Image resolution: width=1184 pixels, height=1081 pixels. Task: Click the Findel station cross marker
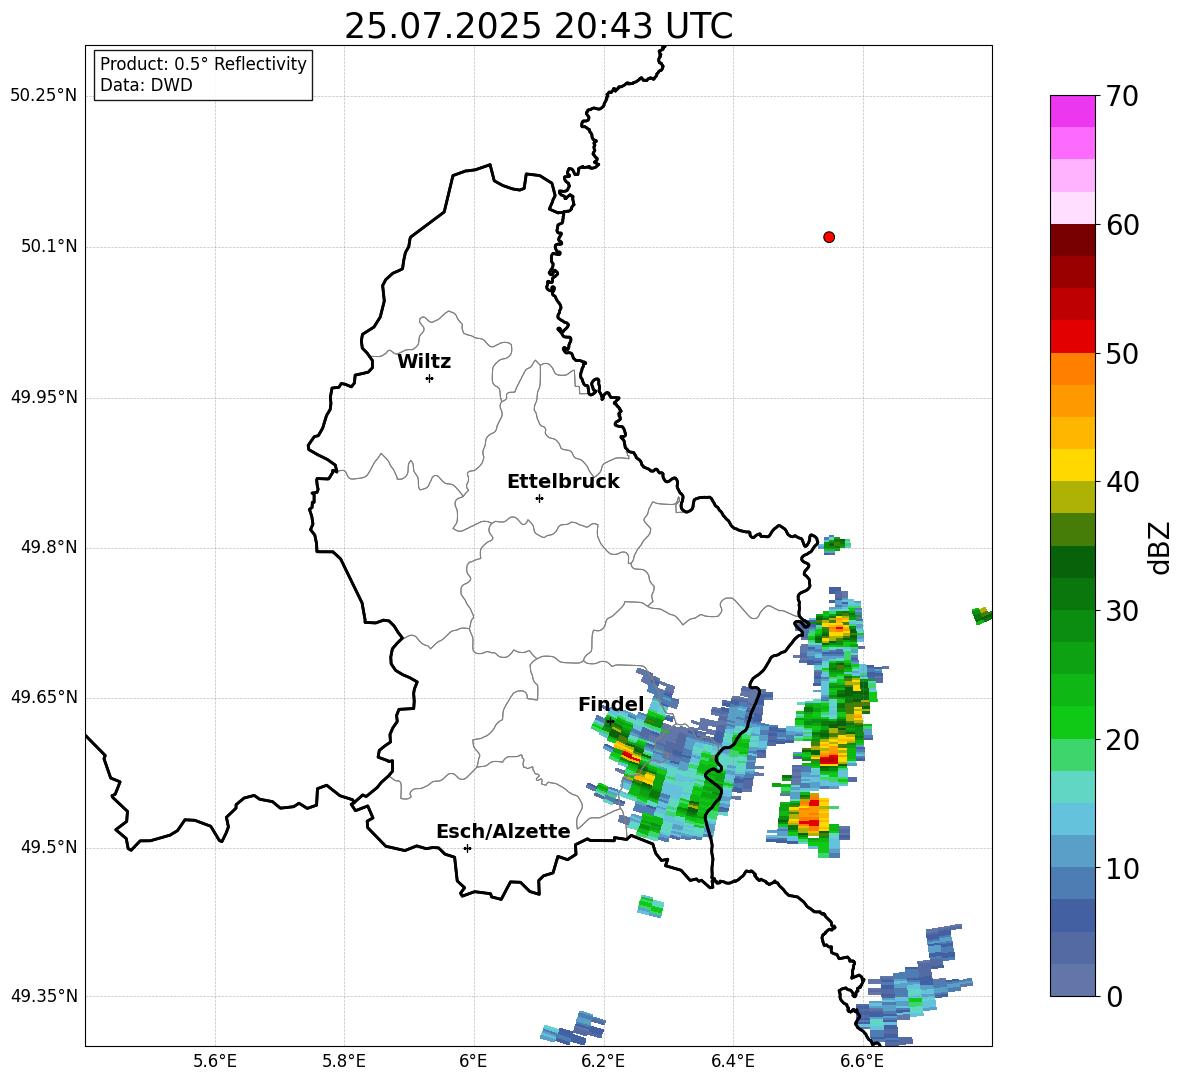(x=610, y=722)
